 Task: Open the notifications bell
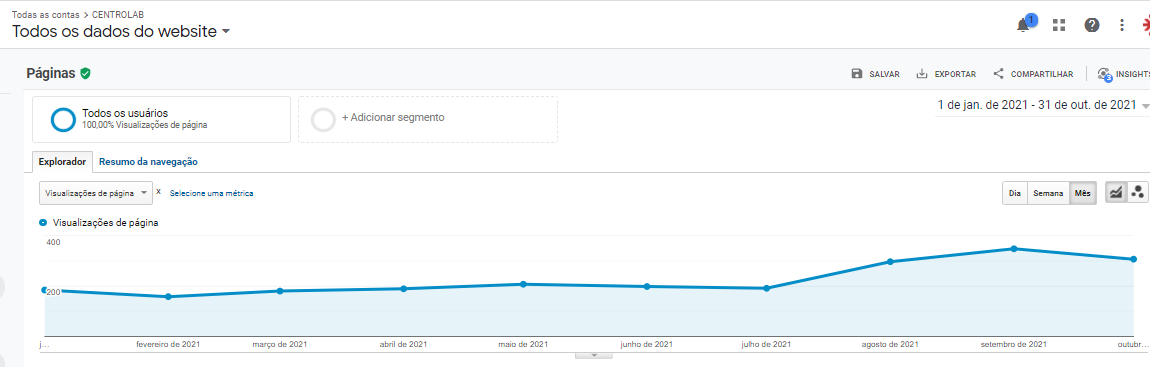pos(1023,26)
